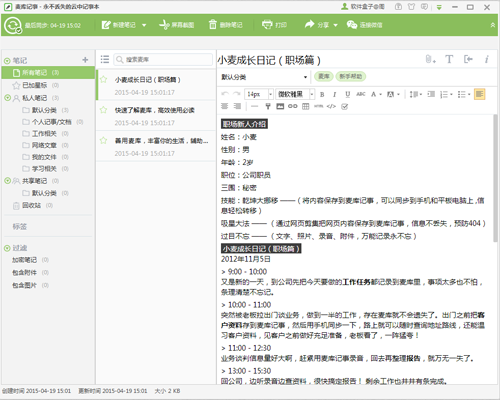Screen dimensions: 500x400
Task: Undo the last edit
Action: tap(225, 94)
